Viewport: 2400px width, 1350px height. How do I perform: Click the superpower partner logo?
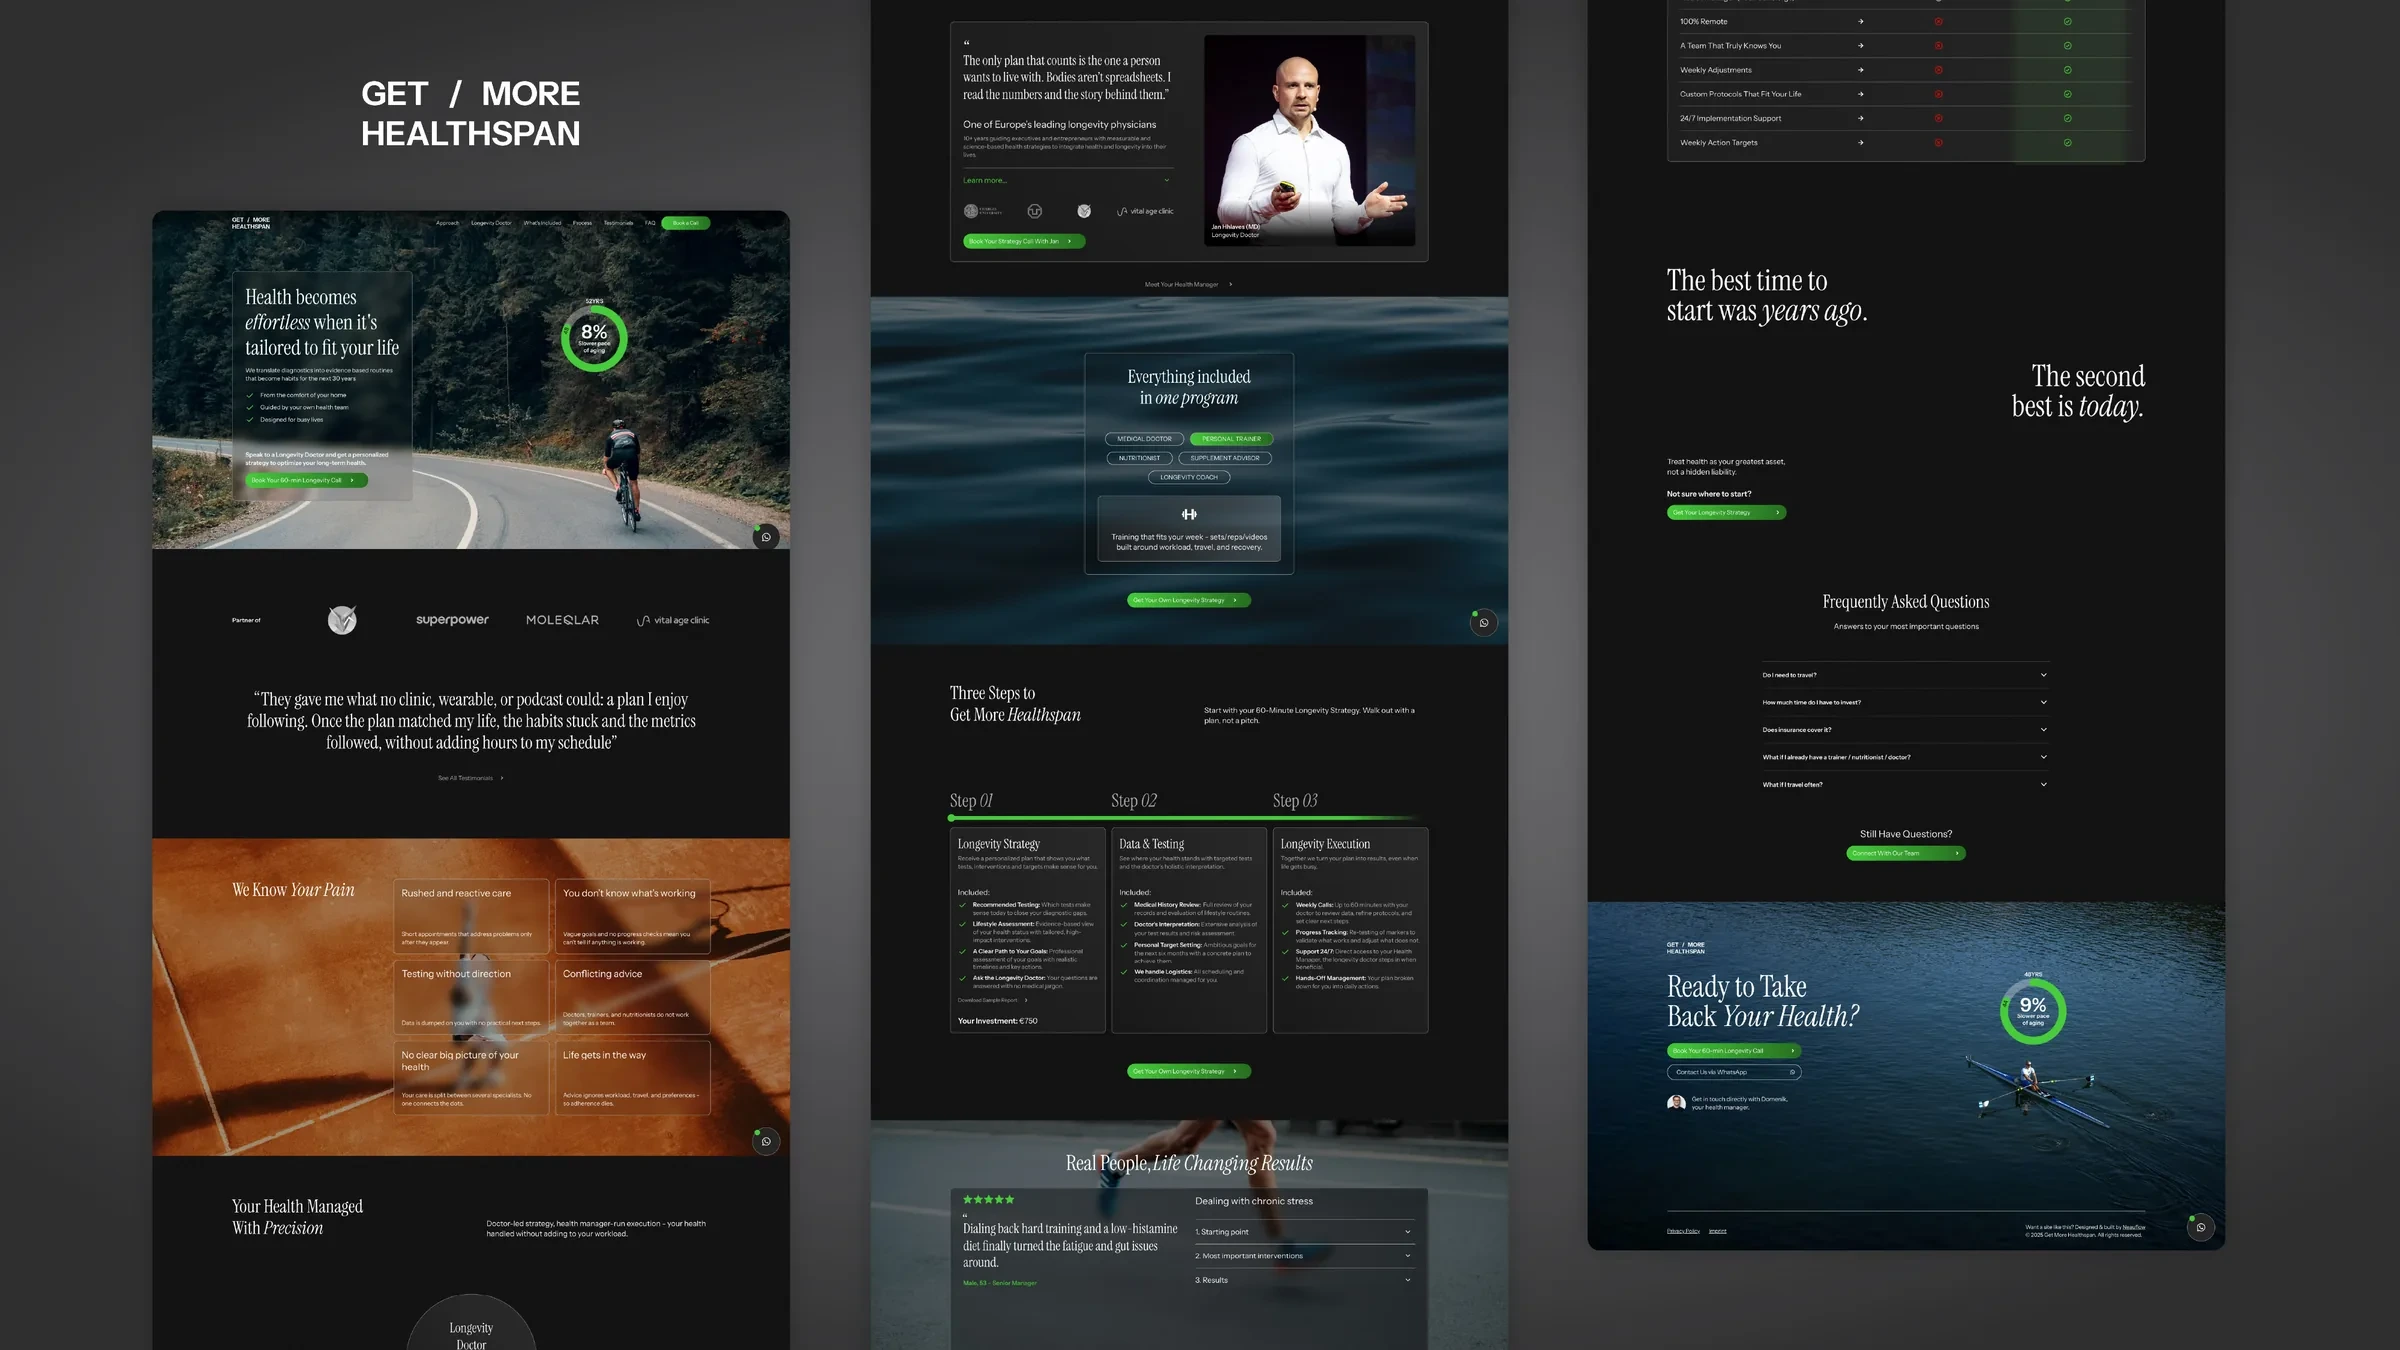(452, 620)
